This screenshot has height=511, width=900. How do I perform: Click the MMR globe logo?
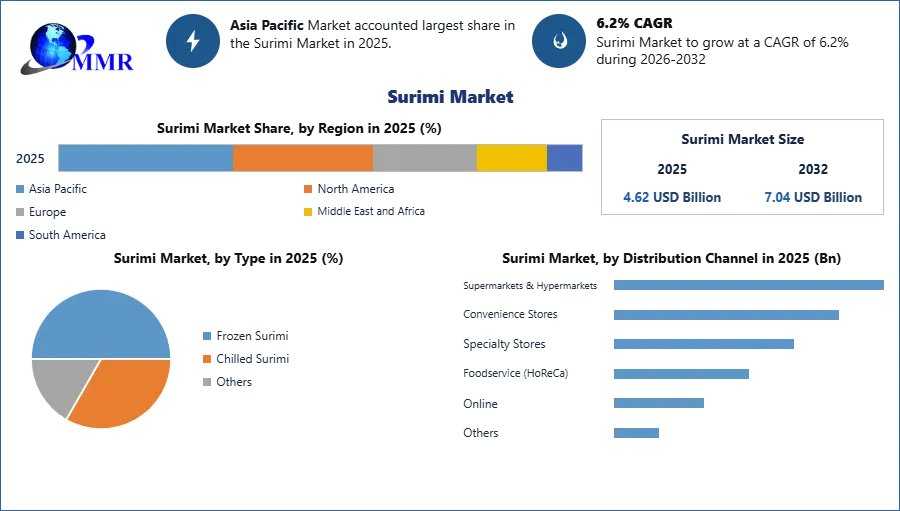(x=77, y=49)
